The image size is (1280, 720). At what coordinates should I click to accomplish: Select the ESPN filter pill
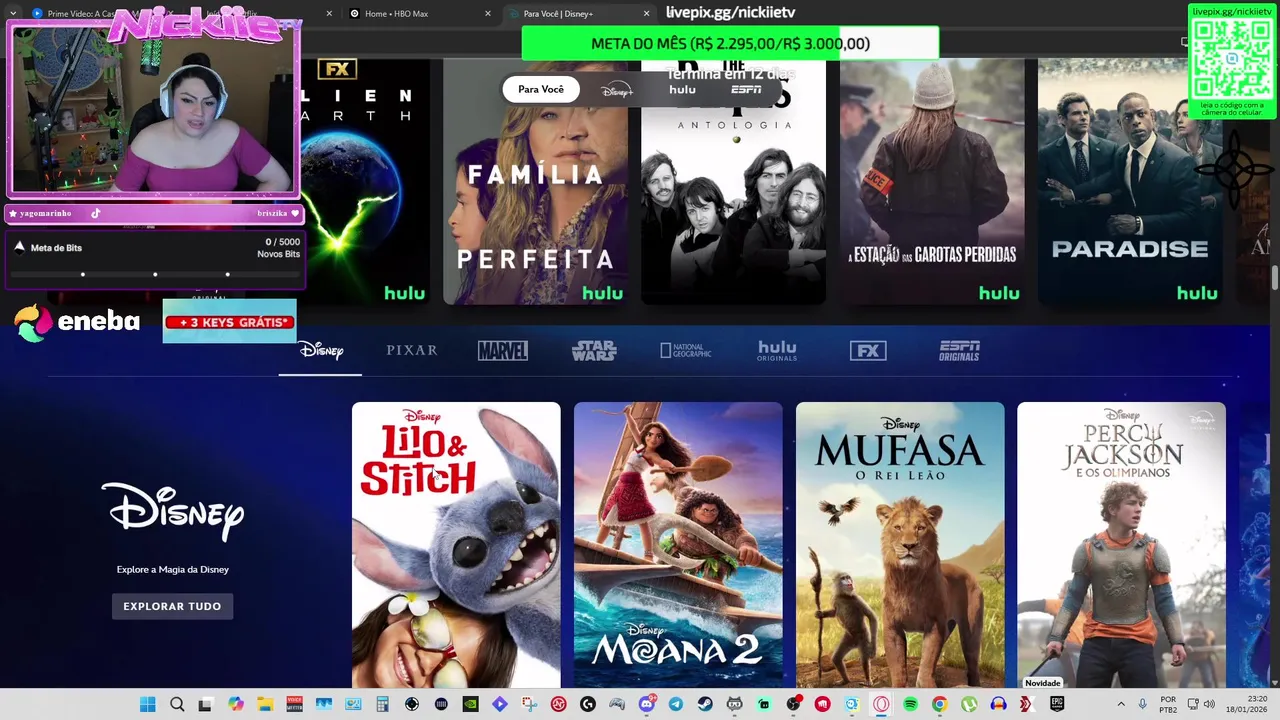tap(746, 89)
